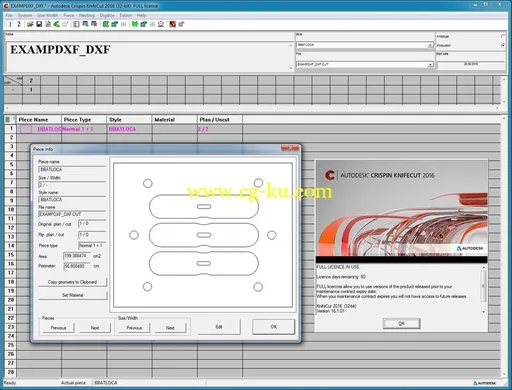Screen dimensions: 512x390
Task: Click the Edit button in Piece info
Action: [x=219, y=327]
